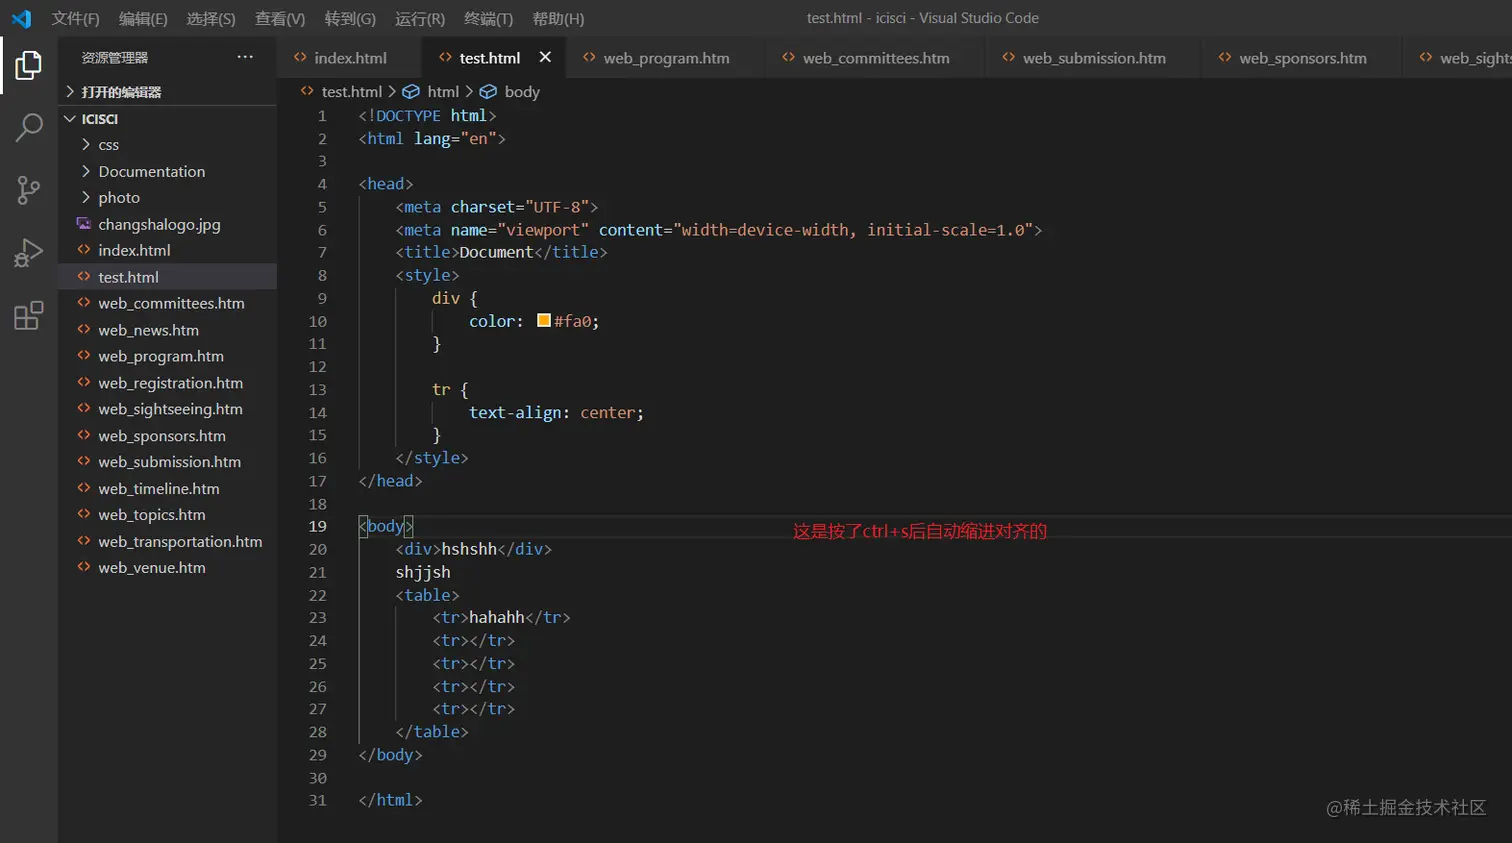The width and height of the screenshot is (1512, 843).
Task: Open 终端(T) menu
Action: click(489, 18)
